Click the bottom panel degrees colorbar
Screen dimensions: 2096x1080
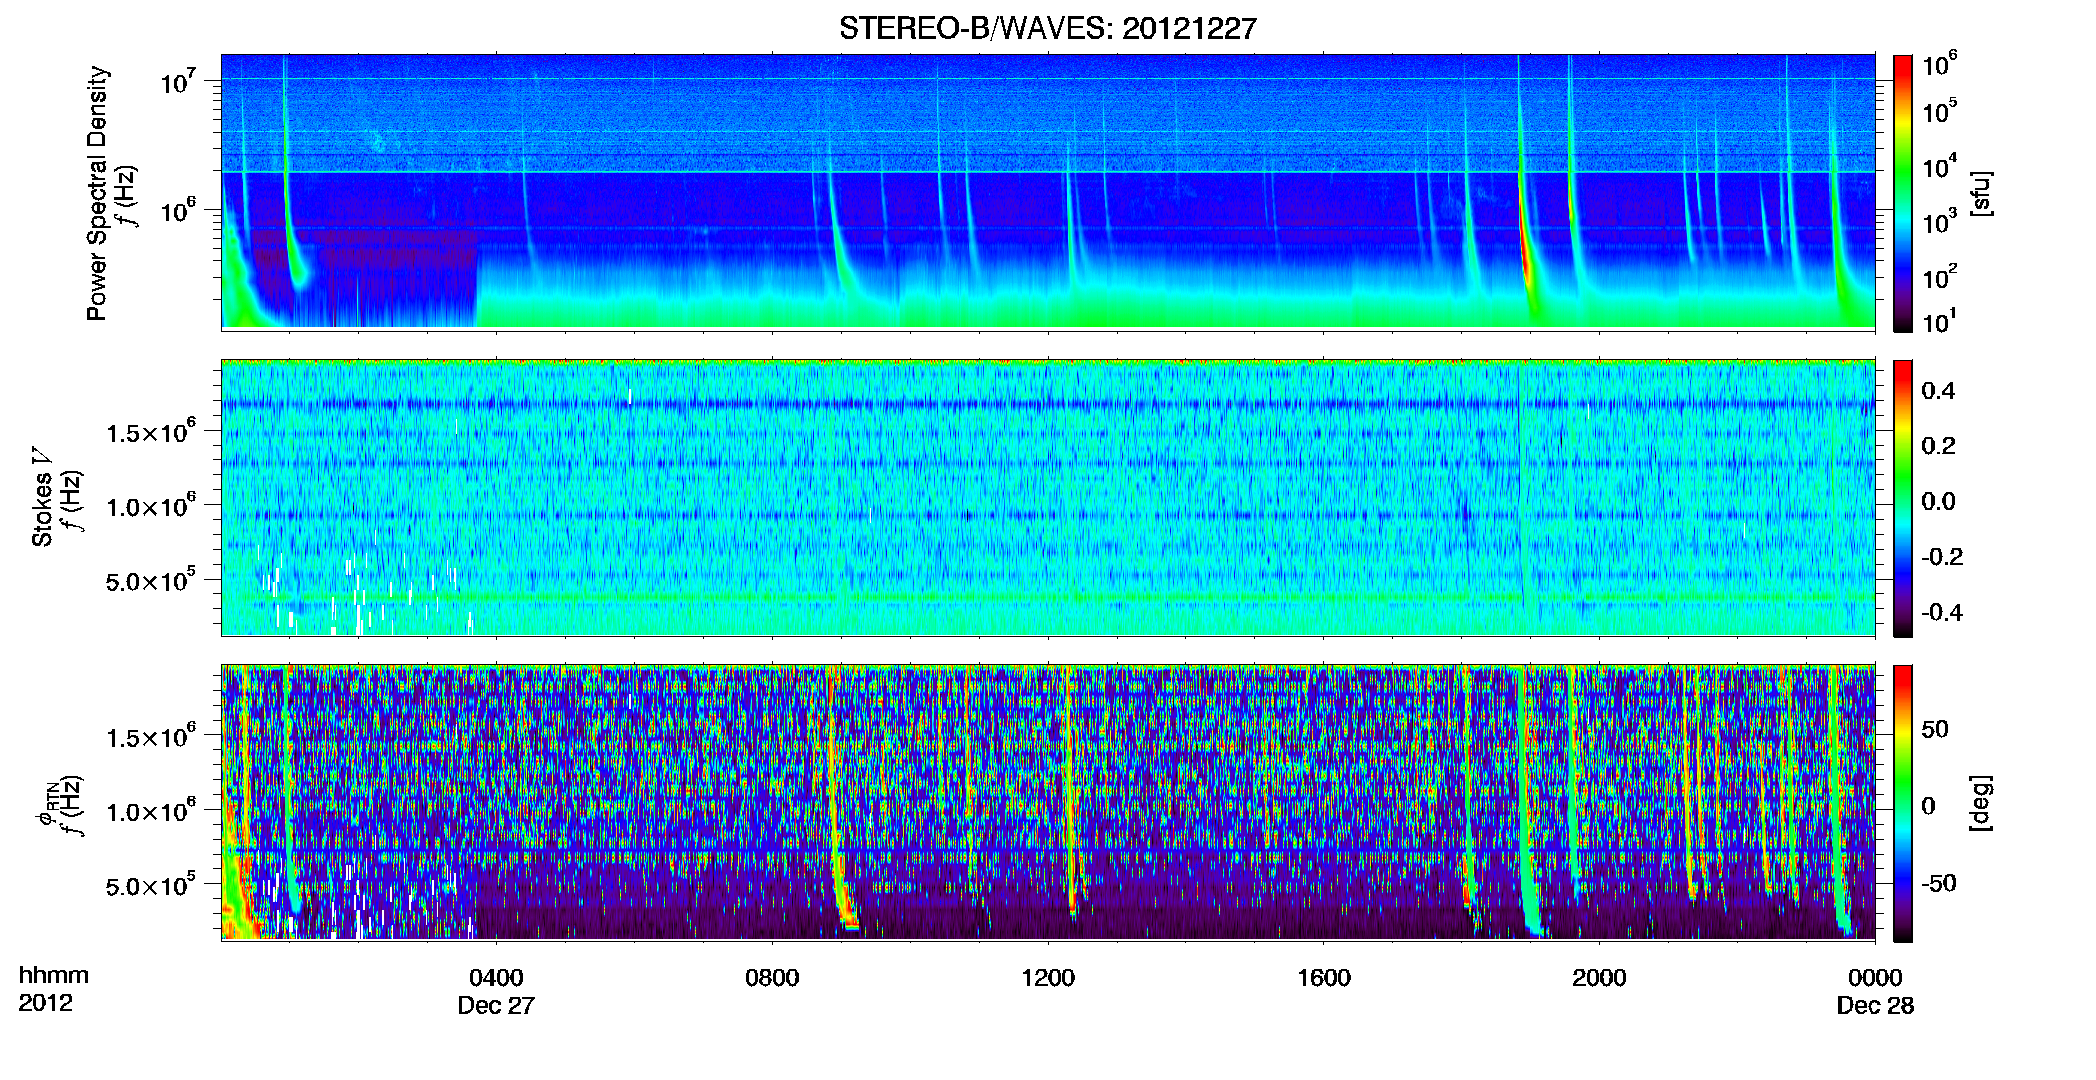click(x=1903, y=803)
